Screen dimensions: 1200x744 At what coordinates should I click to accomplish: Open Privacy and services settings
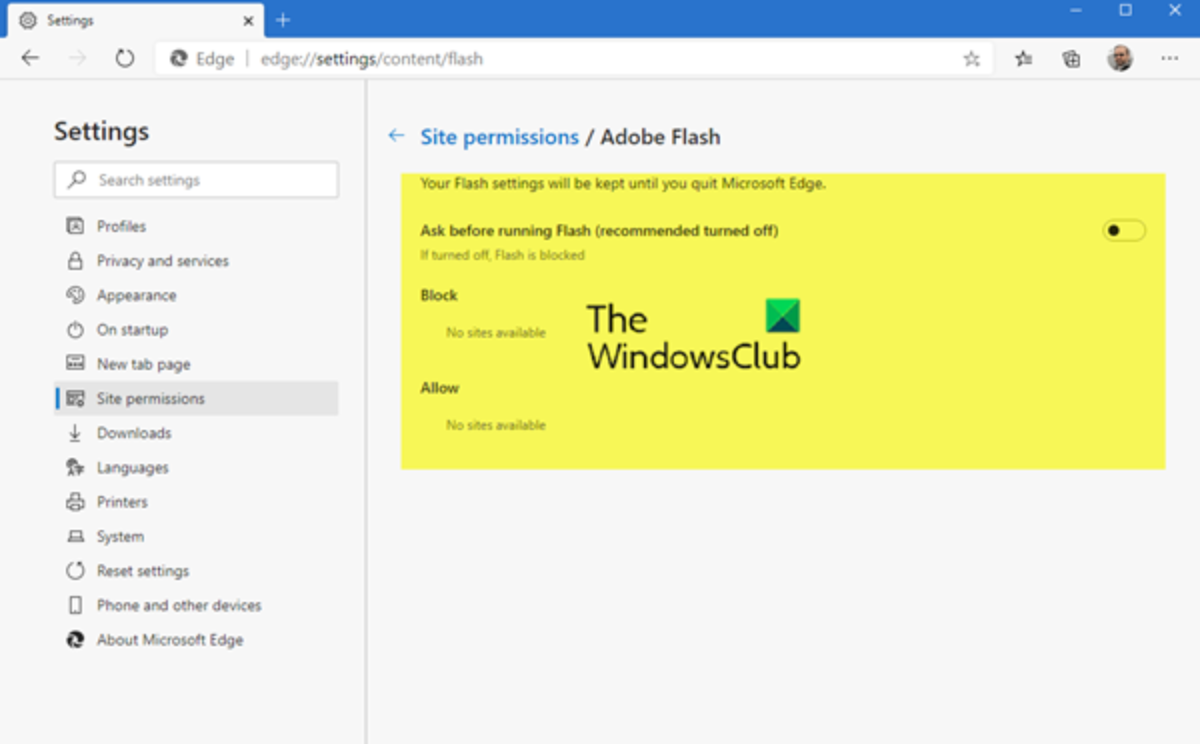coord(196,261)
